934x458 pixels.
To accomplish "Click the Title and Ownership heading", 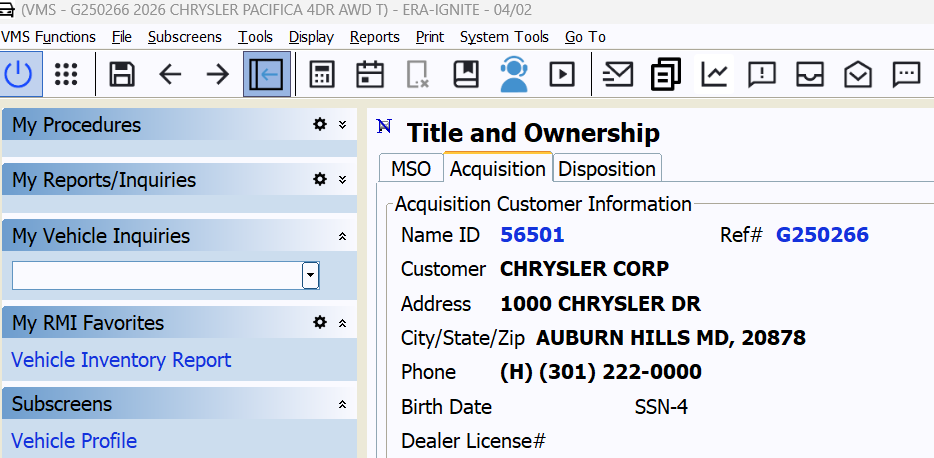I will pos(533,133).
